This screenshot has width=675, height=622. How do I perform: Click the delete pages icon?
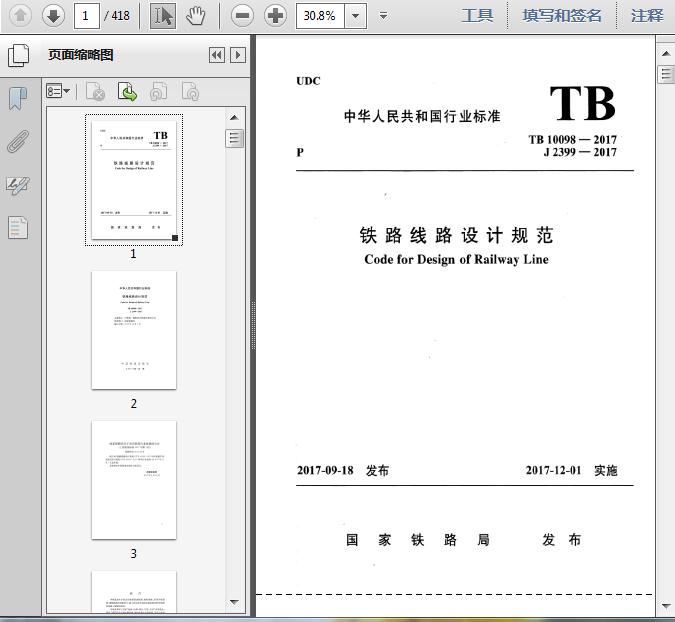pos(95,91)
